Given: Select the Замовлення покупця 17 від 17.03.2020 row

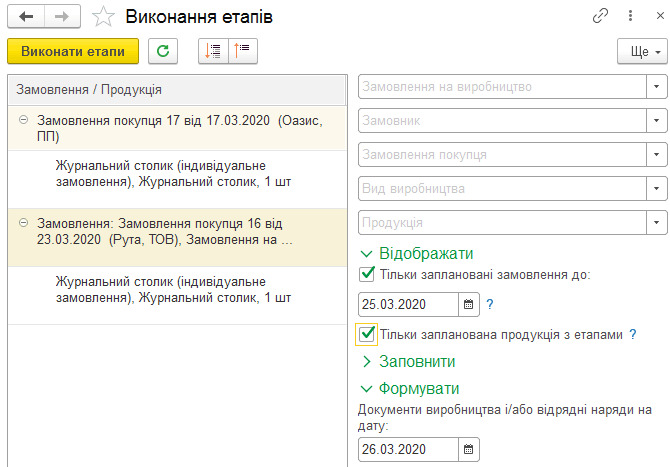Looking at the screenshot, I should click(x=177, y=128).
